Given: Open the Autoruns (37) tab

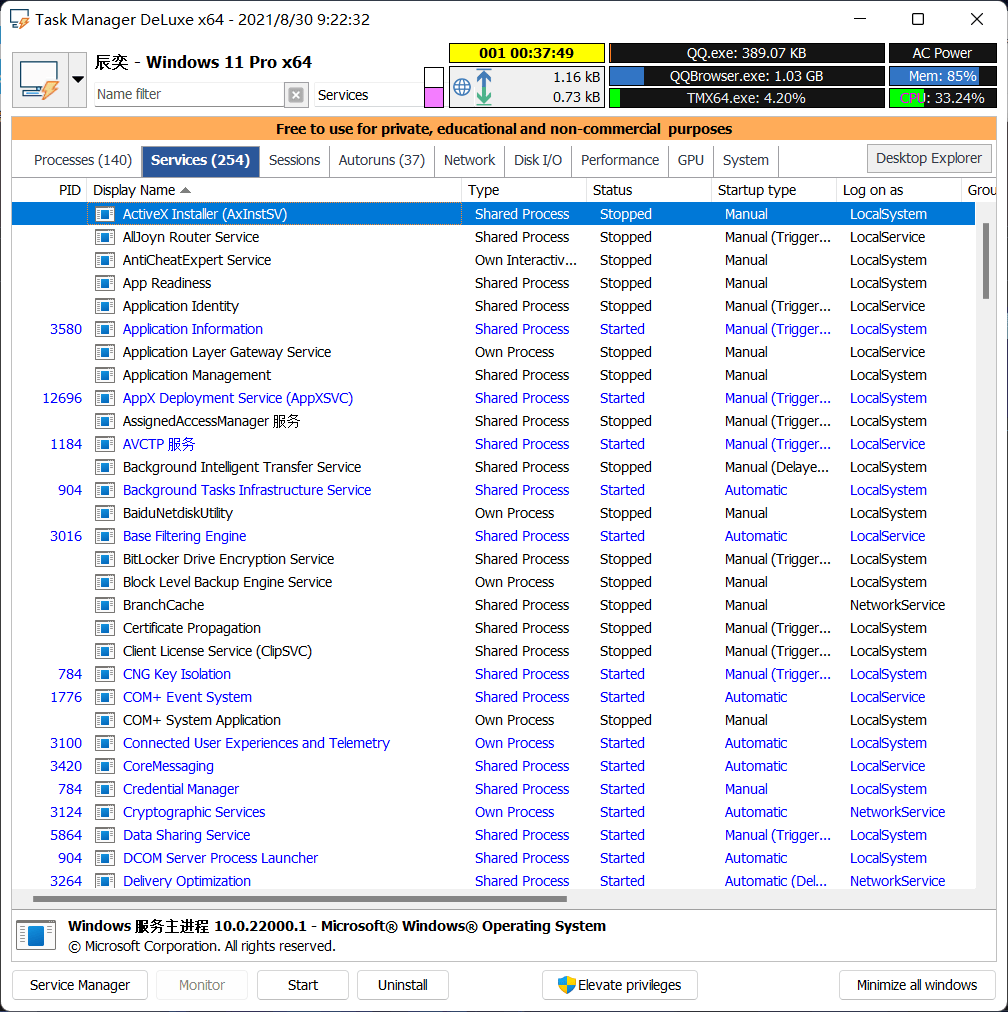Looking at the screenshot, I should (381, 159).
